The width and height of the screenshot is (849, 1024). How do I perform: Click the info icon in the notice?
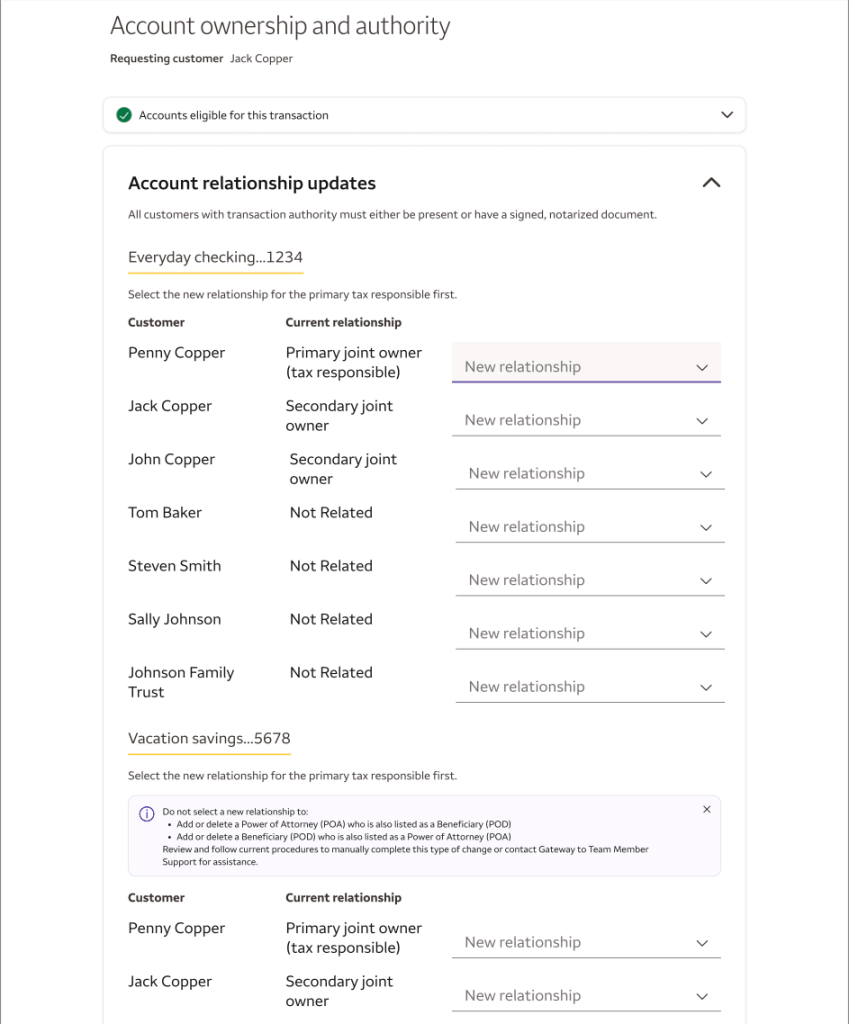pyautogui.click(x=147, y=814)
